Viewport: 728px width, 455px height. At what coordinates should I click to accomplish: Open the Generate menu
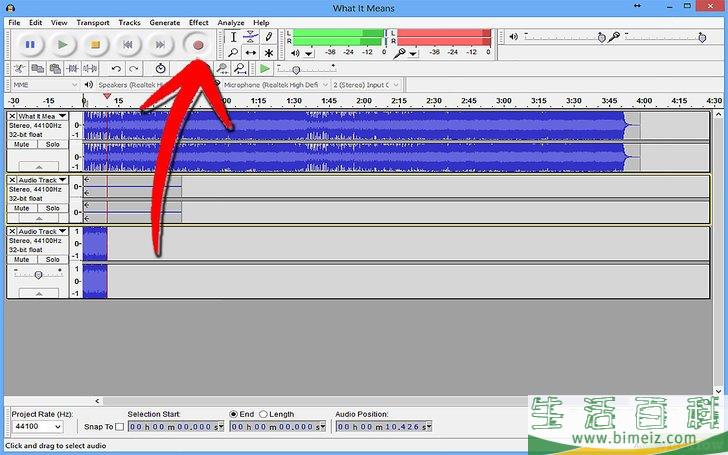(165, 22)
